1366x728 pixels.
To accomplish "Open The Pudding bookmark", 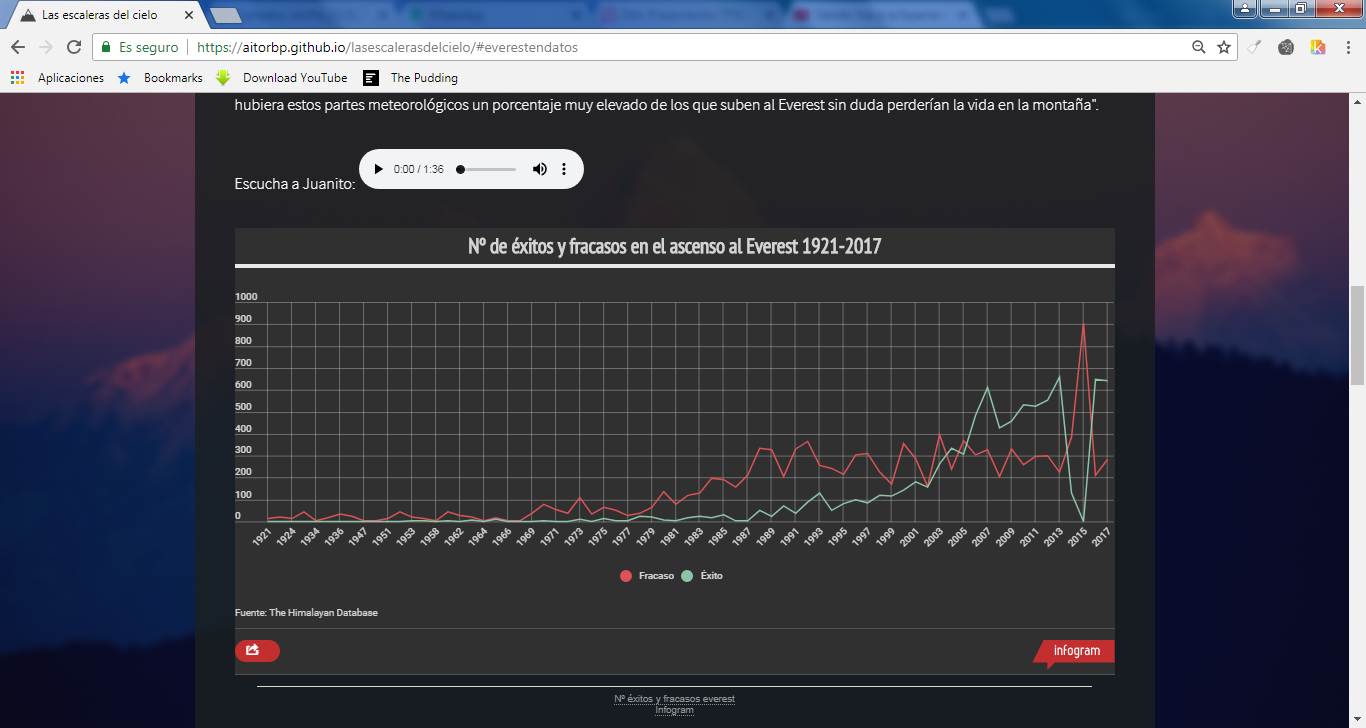I will tap(411, 77).
